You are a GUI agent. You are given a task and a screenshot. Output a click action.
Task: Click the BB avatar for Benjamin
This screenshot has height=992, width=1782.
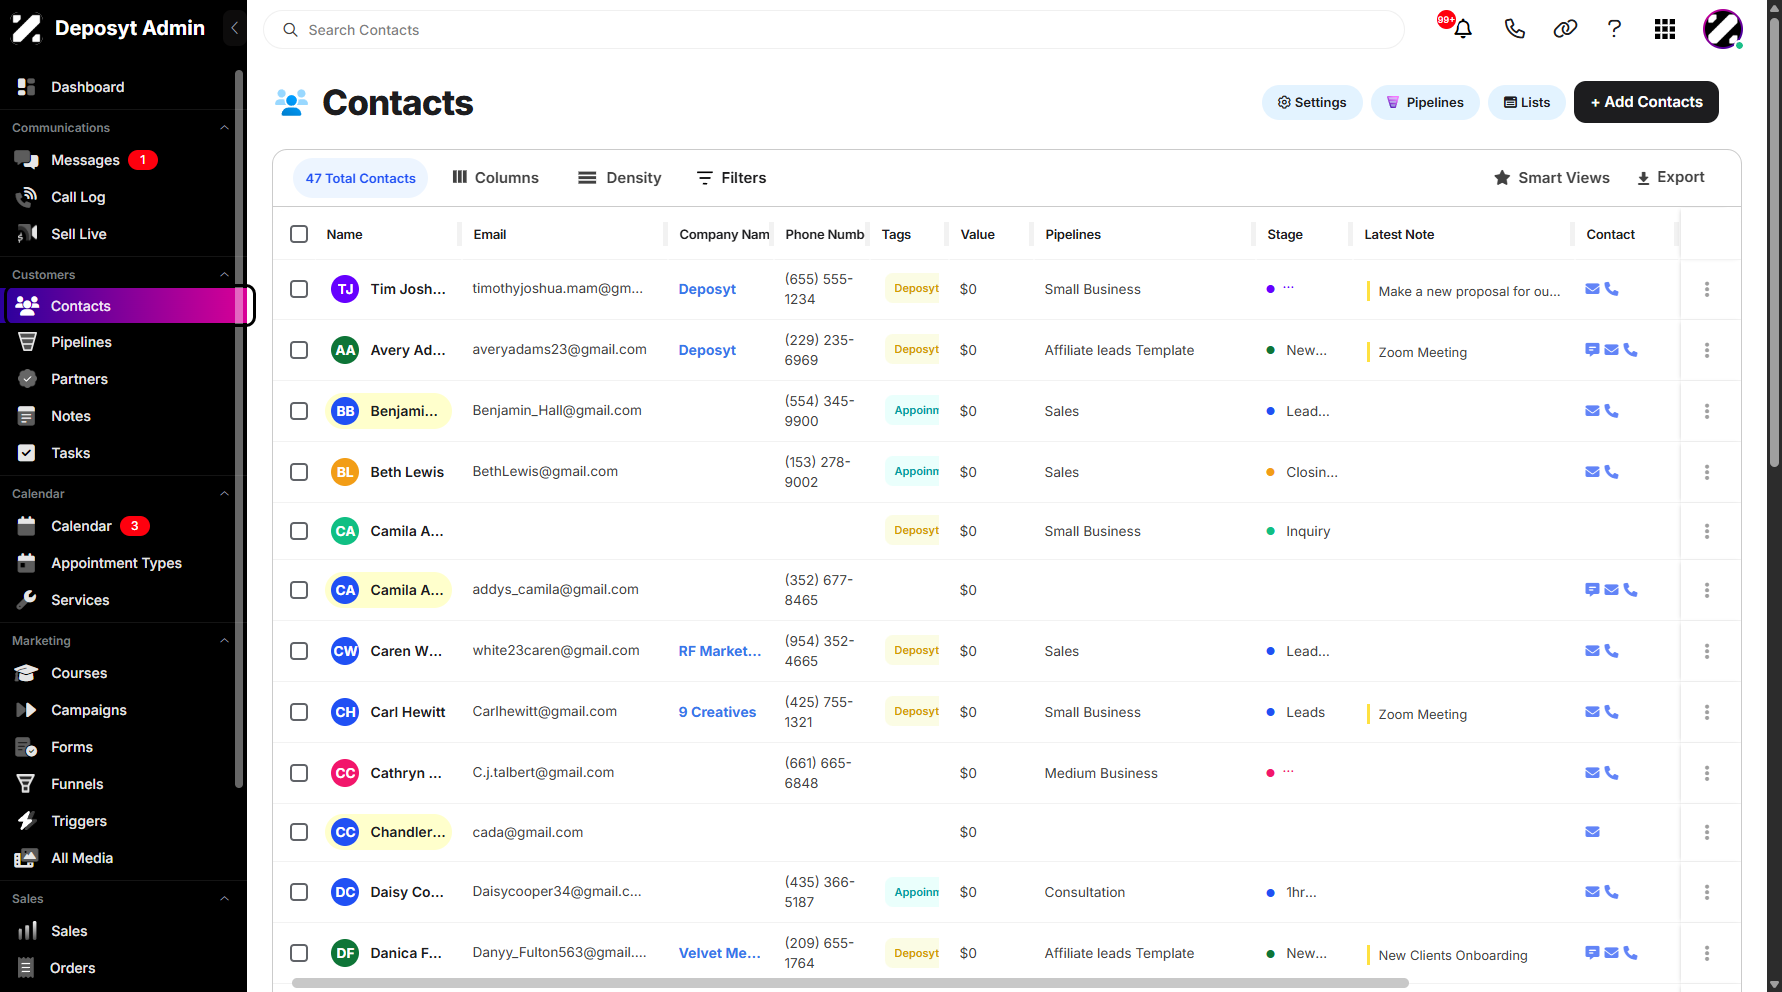pos(345,411)
